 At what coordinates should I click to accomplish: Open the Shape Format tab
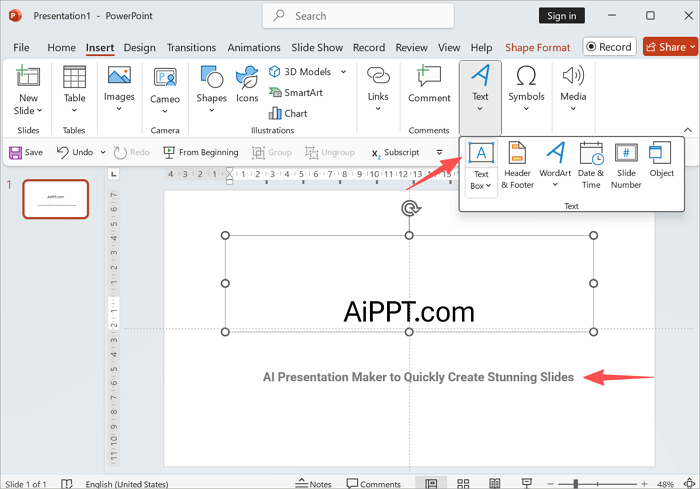click(537, 47)
